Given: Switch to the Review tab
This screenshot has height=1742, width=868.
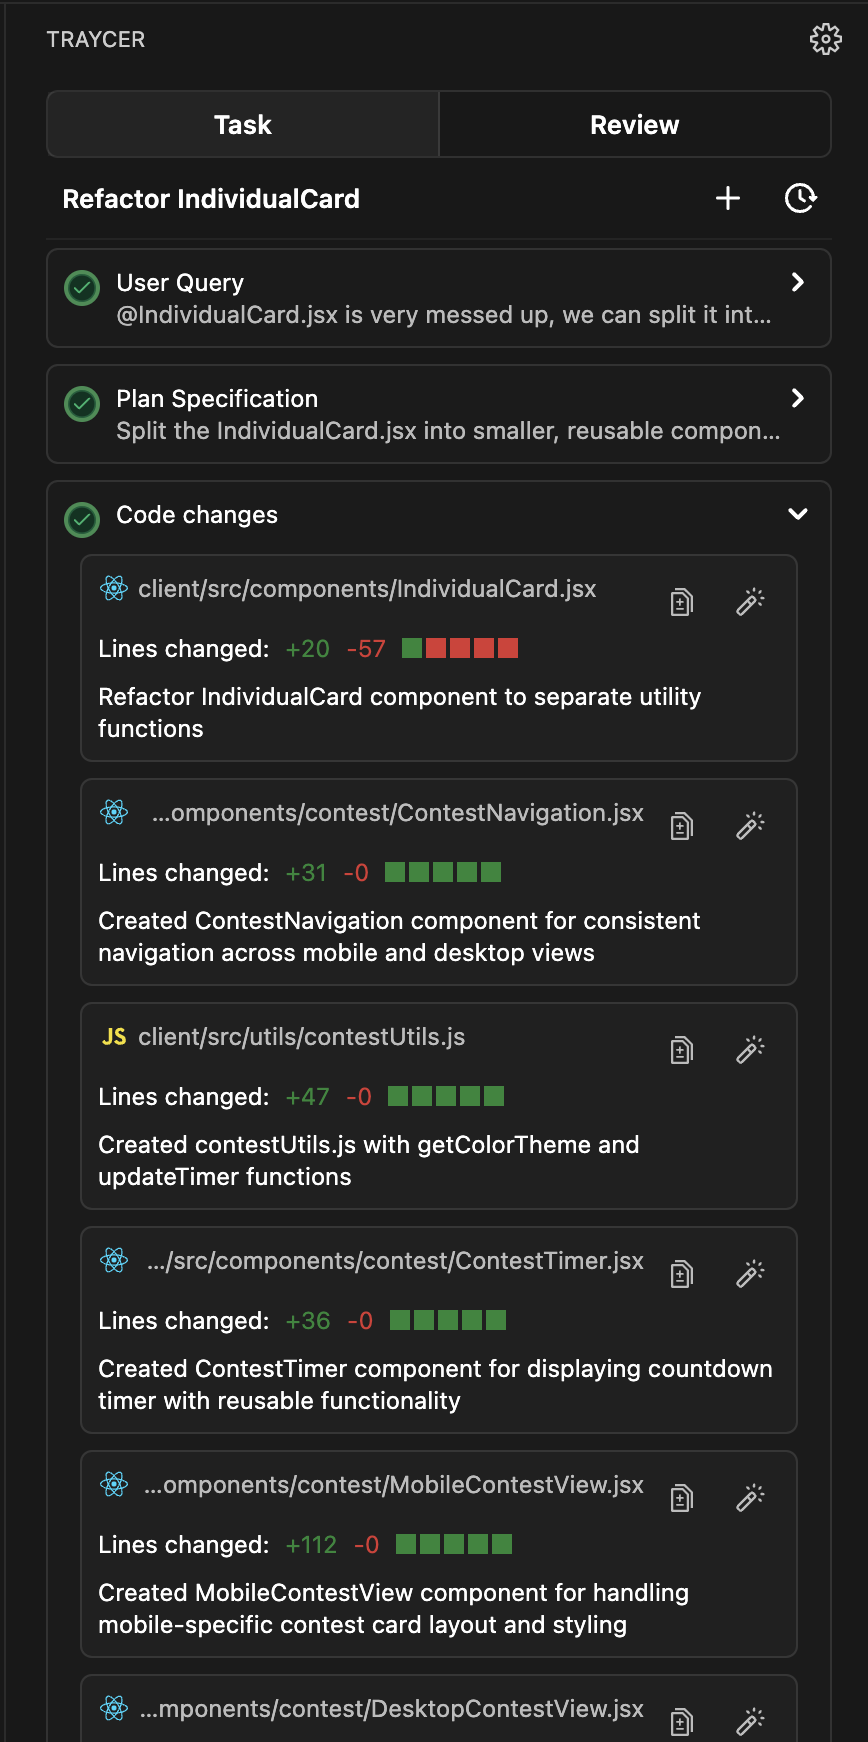Looking at the screenshot, I should click(635, 125).
